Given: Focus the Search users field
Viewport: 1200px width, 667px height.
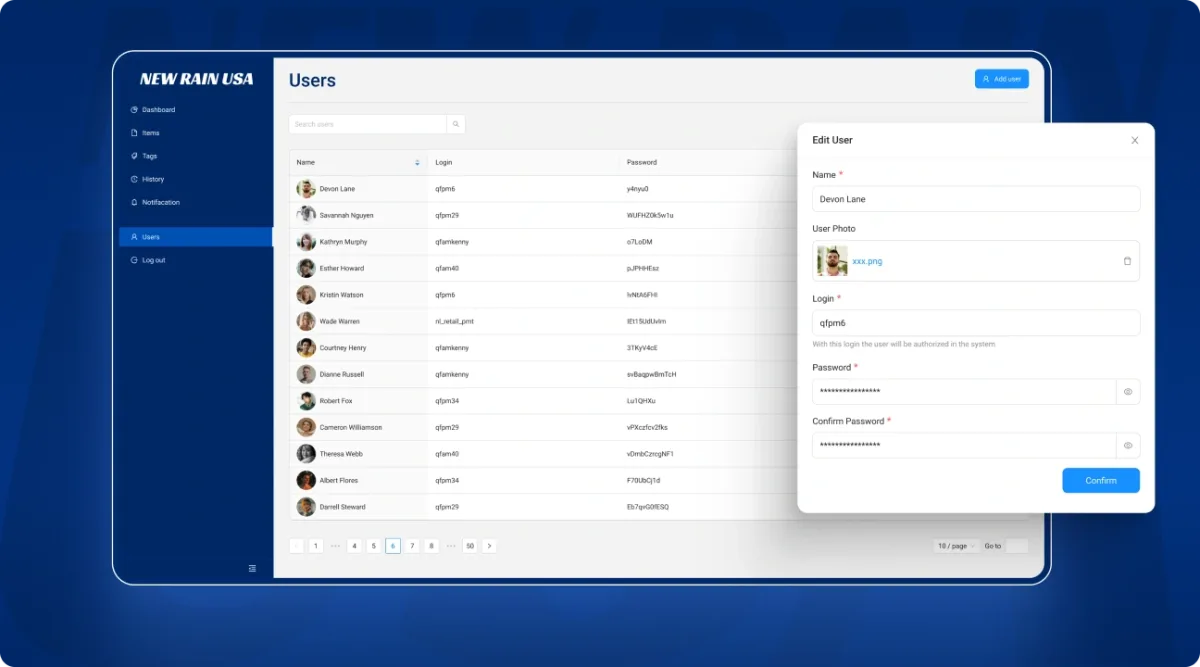Looking at the screenshot, I should pos(368,124).
